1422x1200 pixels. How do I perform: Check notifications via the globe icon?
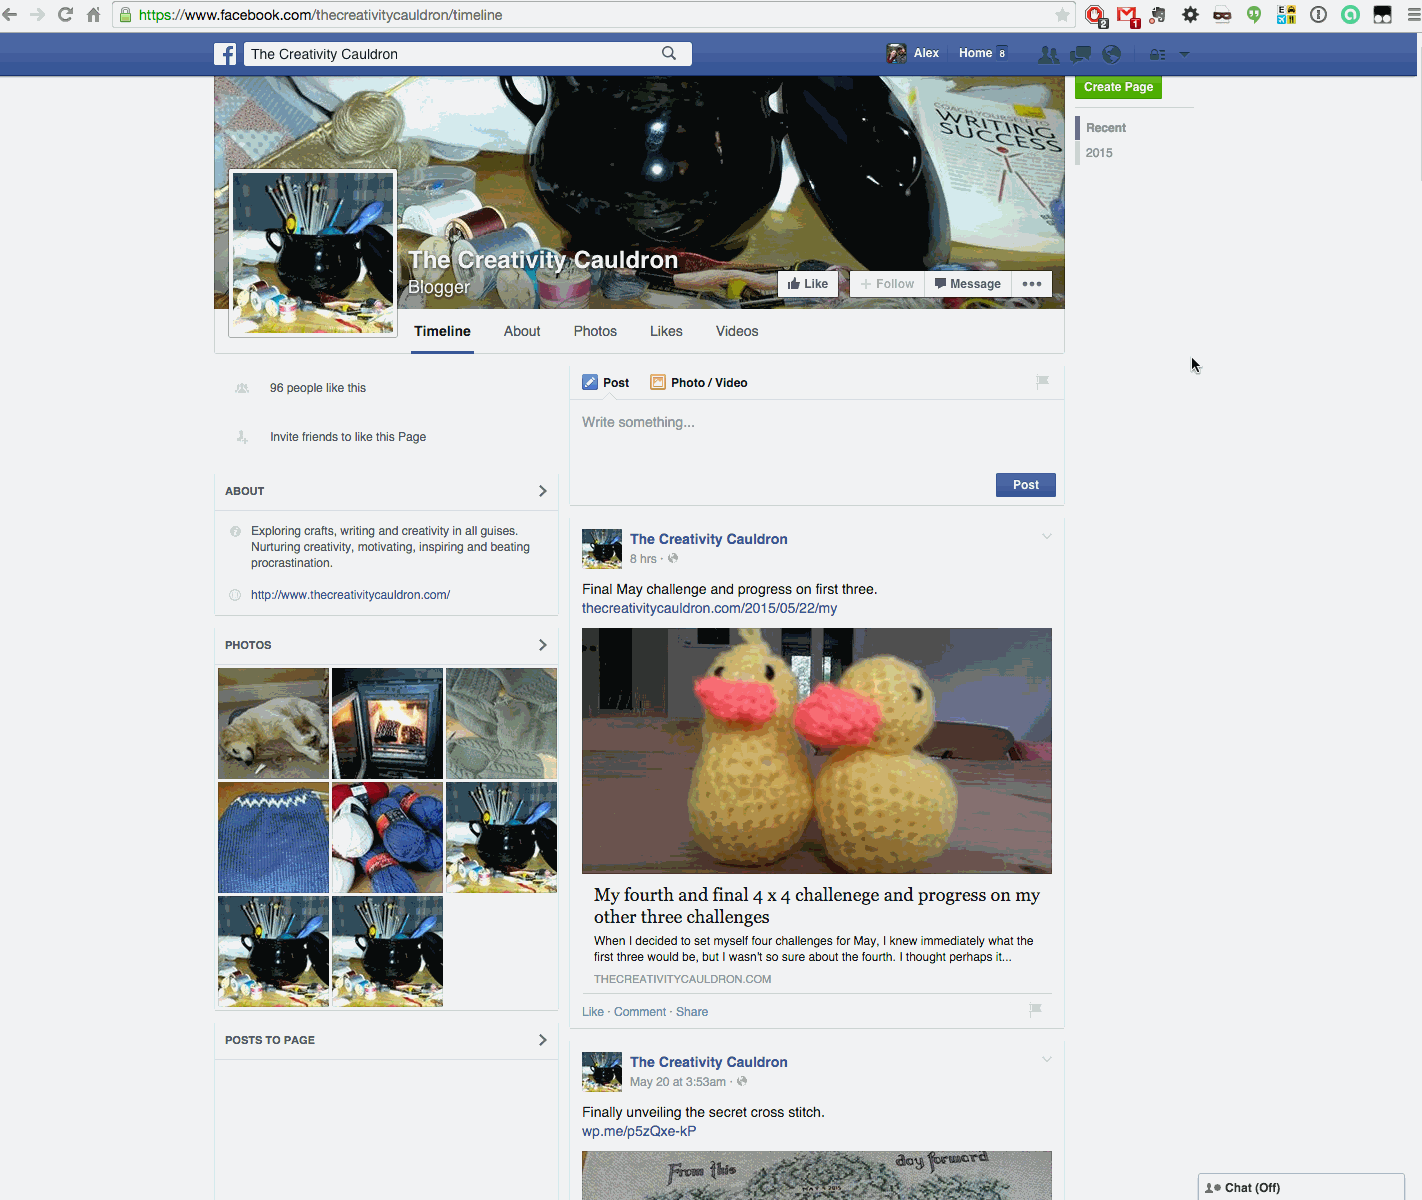point(1111,54)
